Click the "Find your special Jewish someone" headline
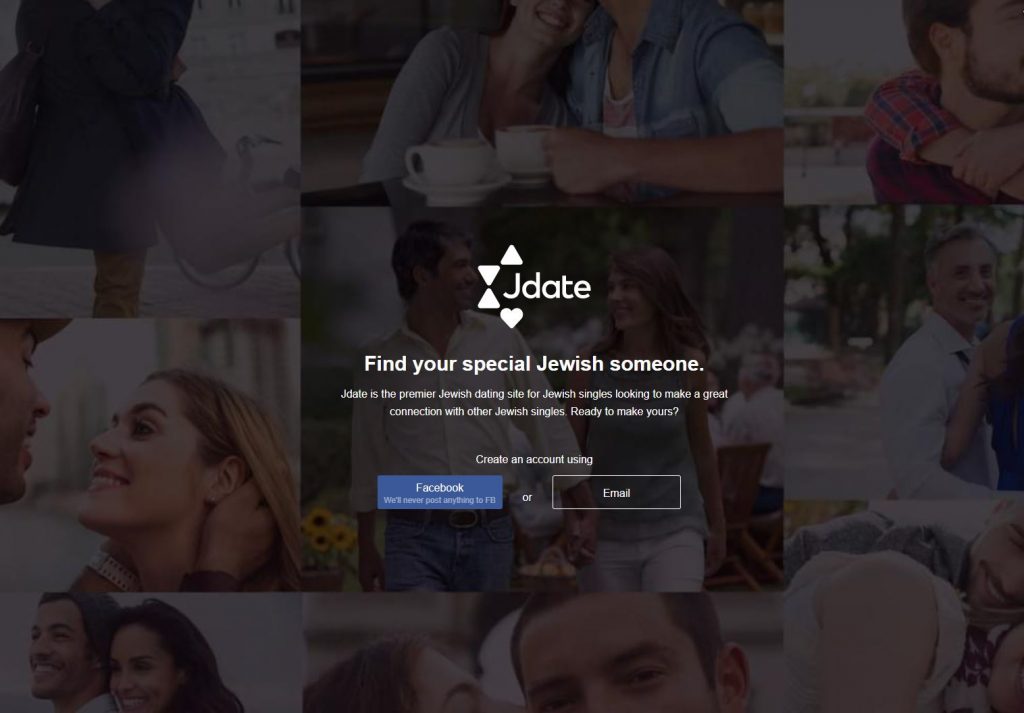 coord(534,364)
